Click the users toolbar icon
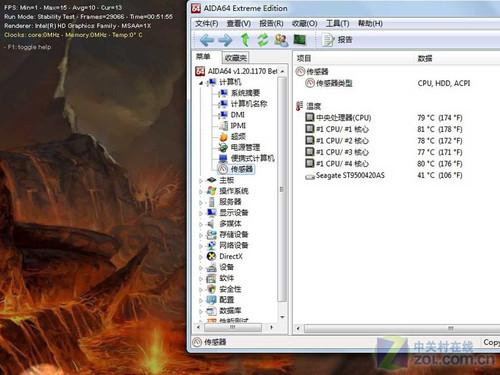The image size is (500, 375). (x=281, y=40)
